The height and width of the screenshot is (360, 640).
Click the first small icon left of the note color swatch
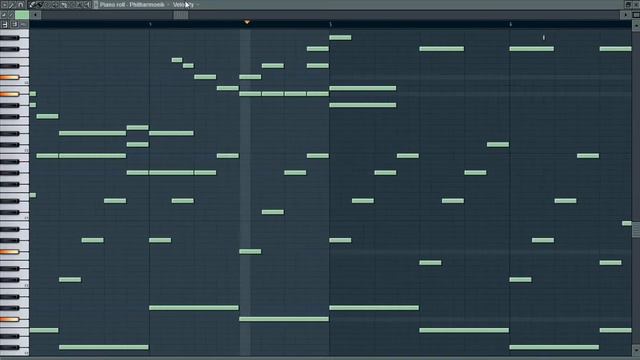click(x=4, y=15)
